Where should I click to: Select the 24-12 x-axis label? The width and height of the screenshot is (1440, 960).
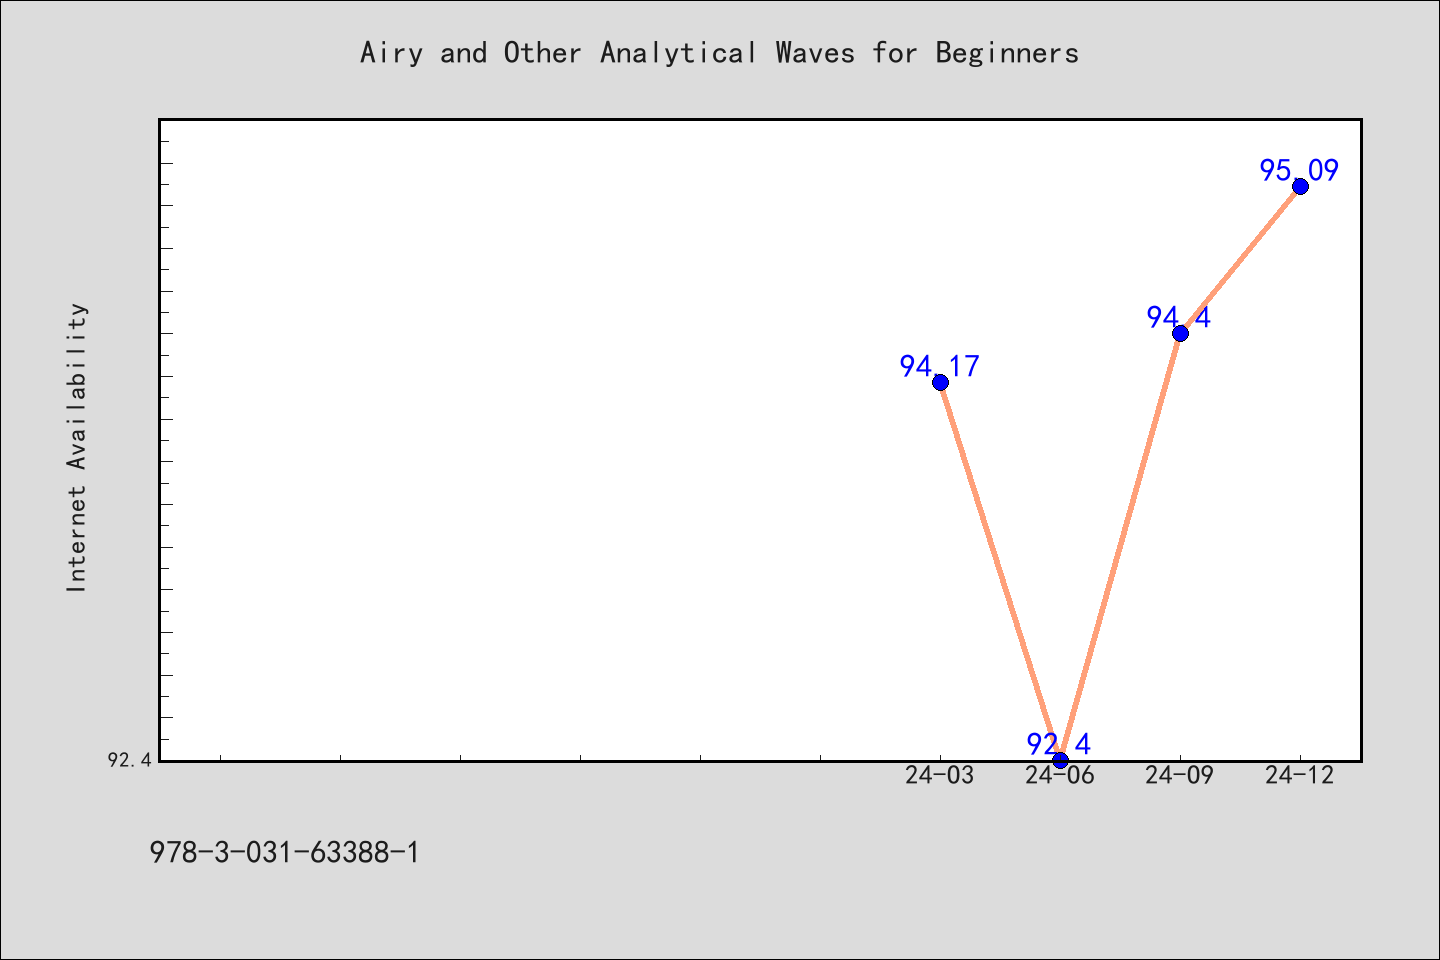[x=1300, y=775]
